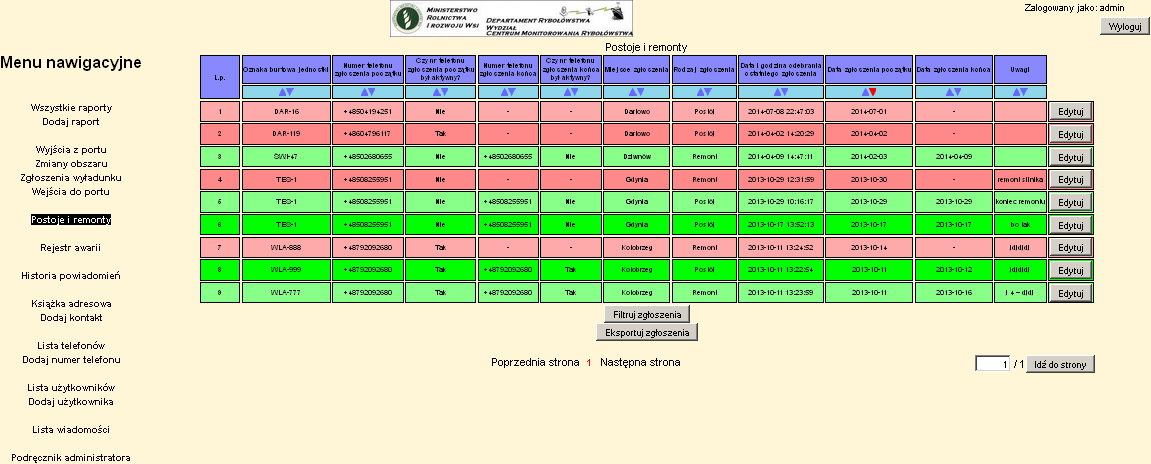The height and width of the screenshot is (464, 1151).
Task: Sort Data zgłoszenia końca with up arrow
Action: [948, 92]
